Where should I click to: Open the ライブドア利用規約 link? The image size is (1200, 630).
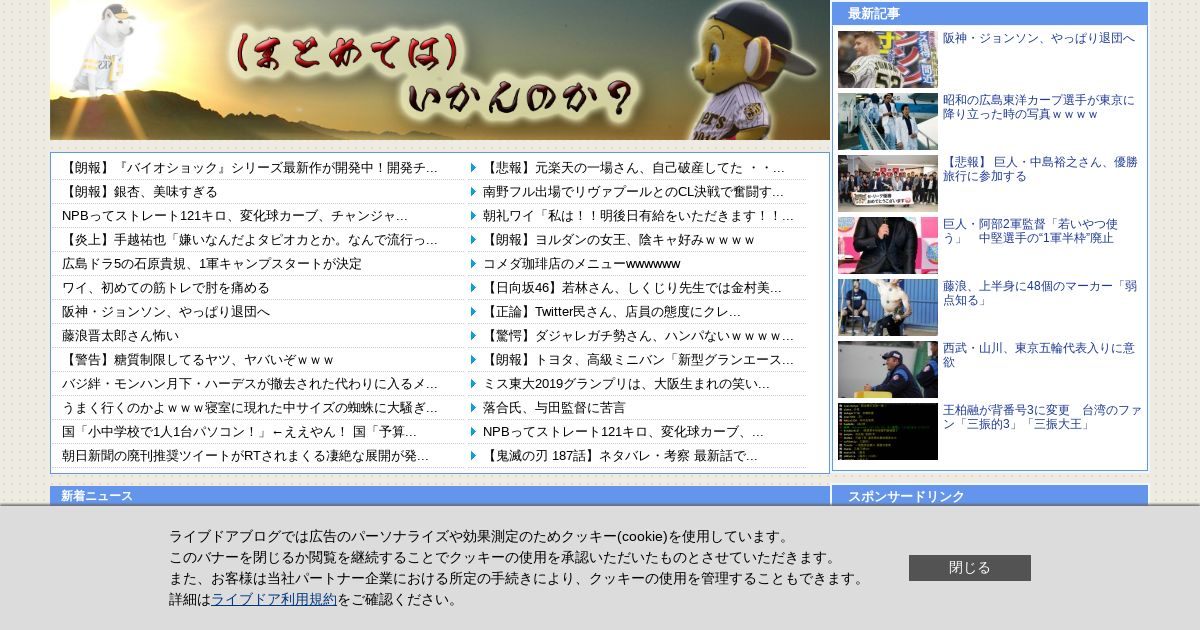pos(274,599)
